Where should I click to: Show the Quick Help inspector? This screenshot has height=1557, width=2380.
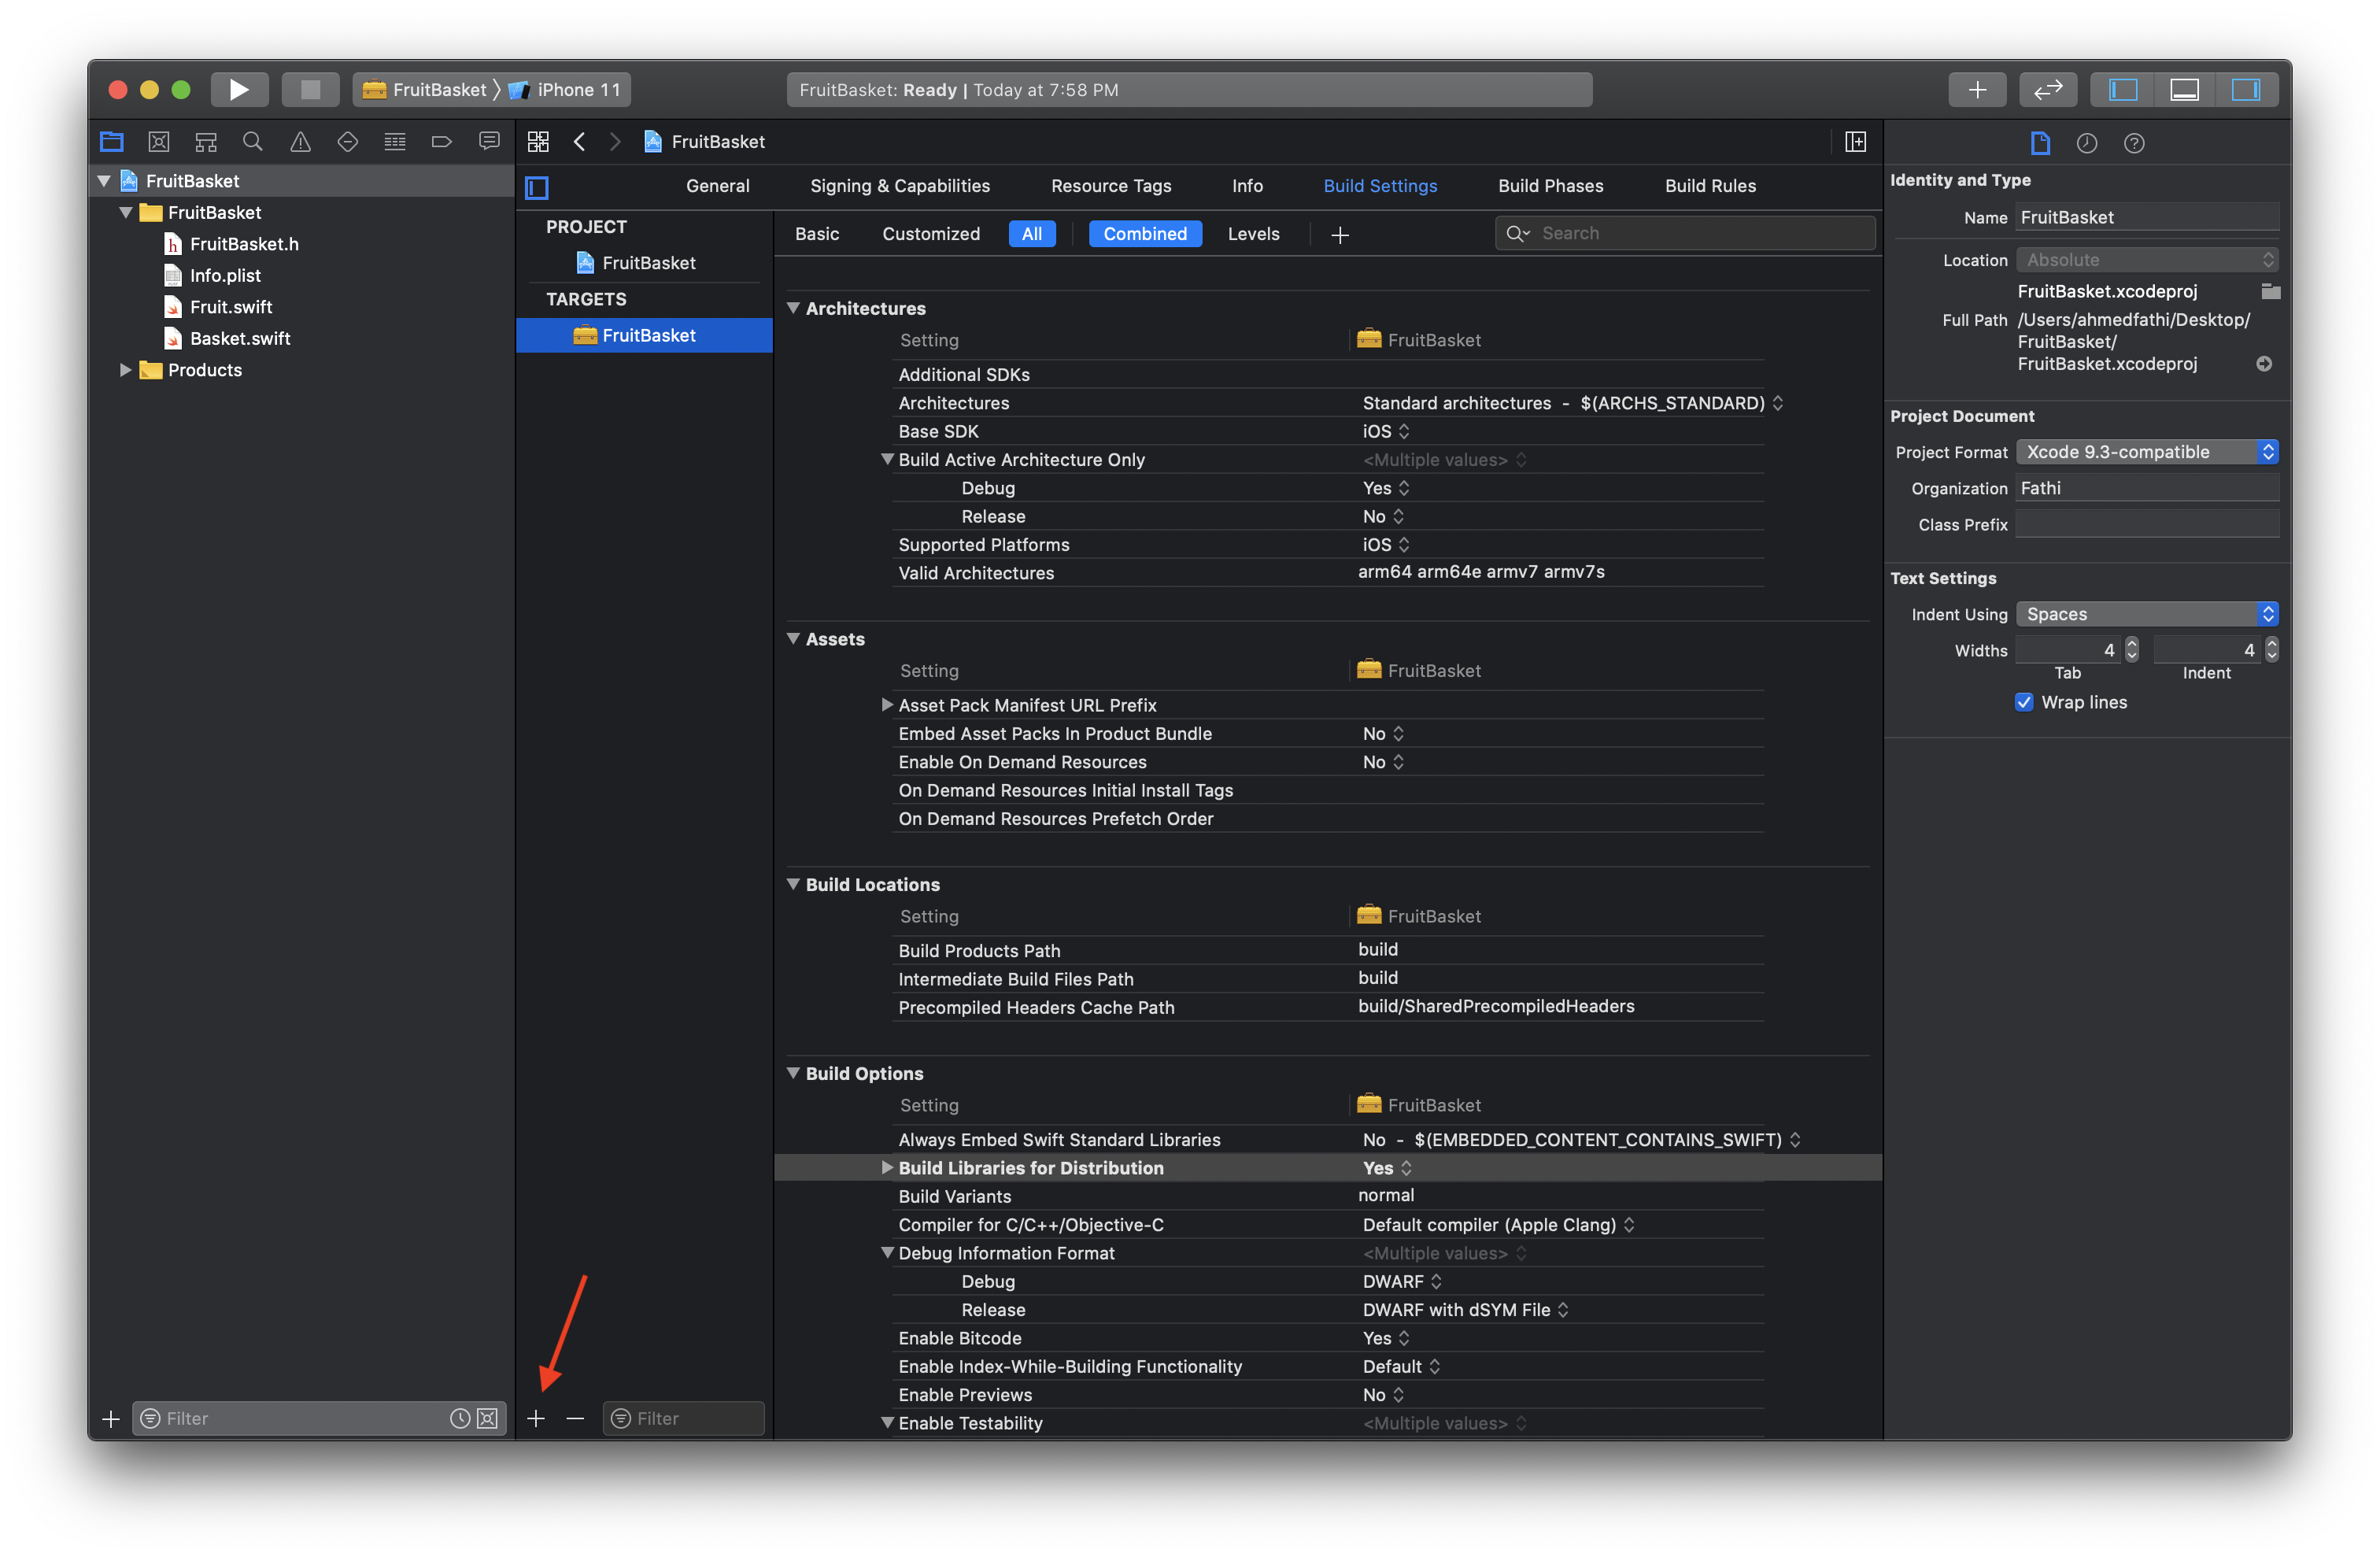click(2134, 143)
